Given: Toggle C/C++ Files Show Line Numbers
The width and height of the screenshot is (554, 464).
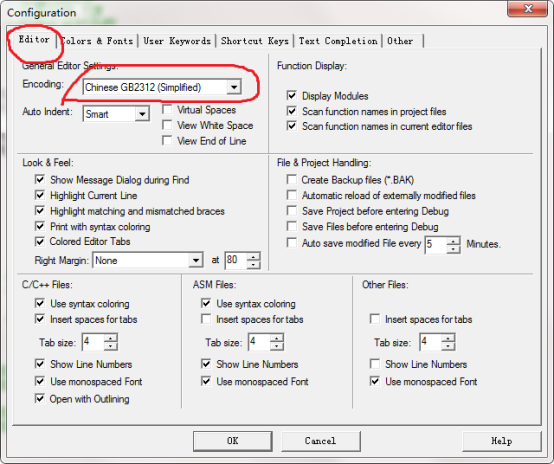Looking at the screenshot, I should 40,364.
